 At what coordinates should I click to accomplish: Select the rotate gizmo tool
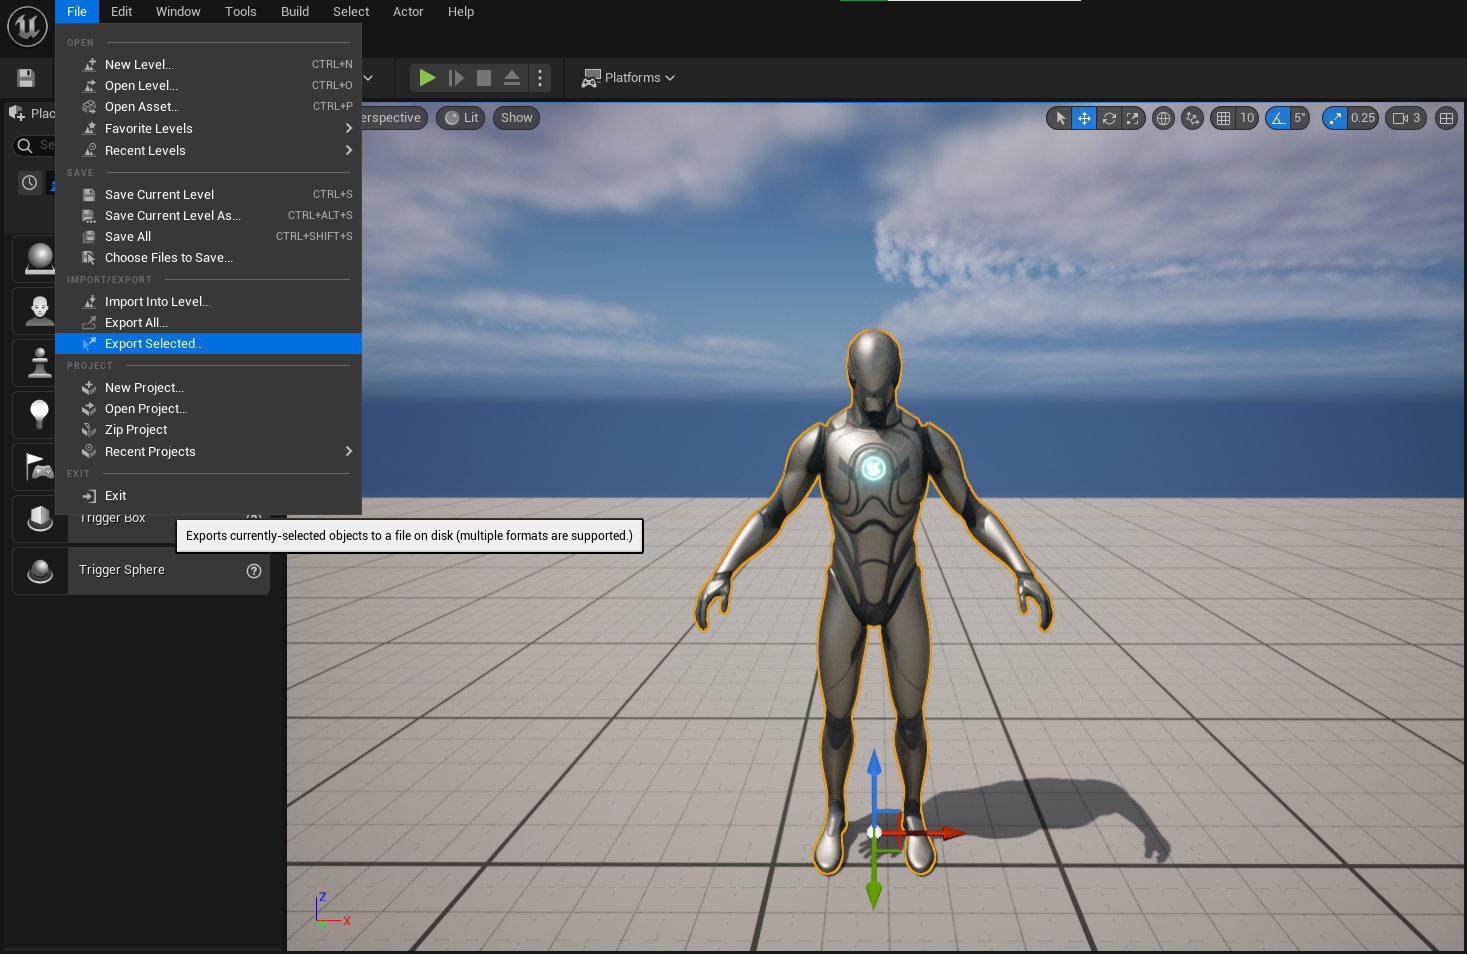tap(1109, 118)
